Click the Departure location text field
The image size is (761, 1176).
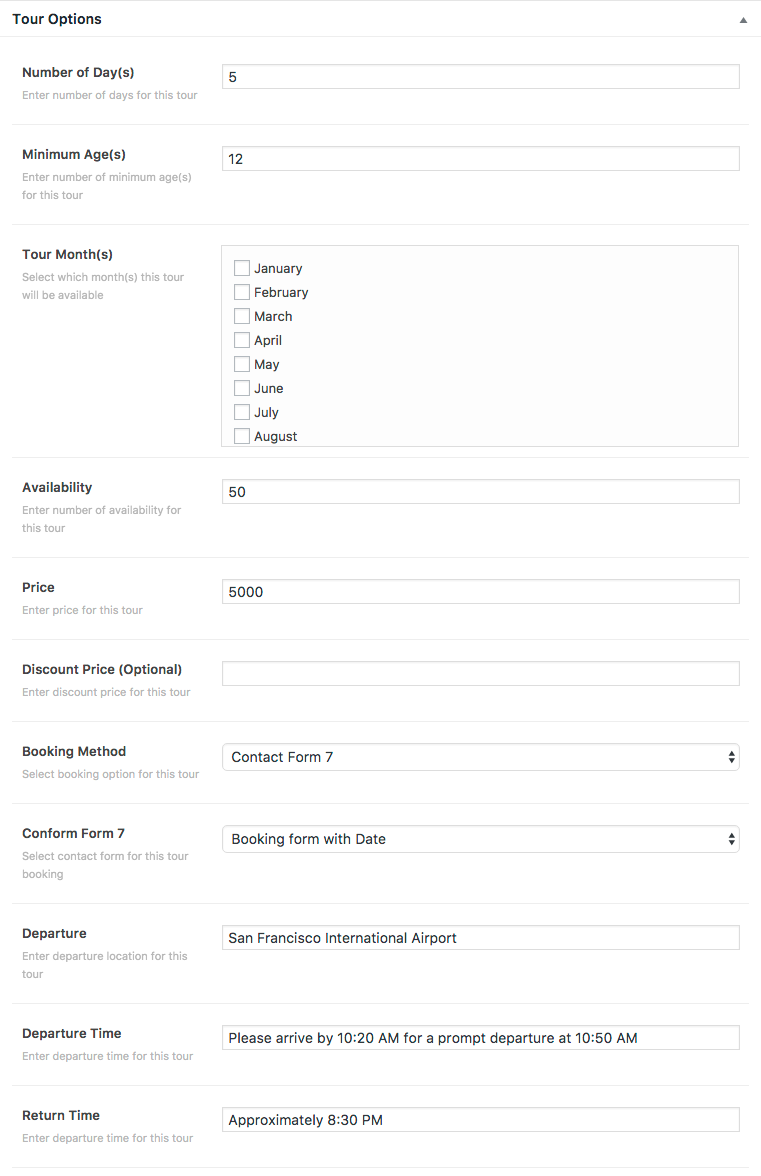(x=481, y=938)
